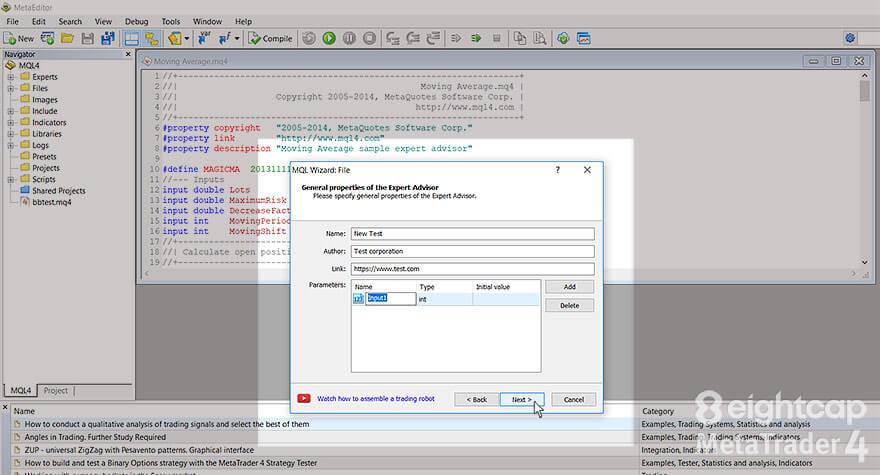Open the dropdown arrow beside the styler icon
The height and width of the screenshot is (475, 880).
tap(186, 39)
